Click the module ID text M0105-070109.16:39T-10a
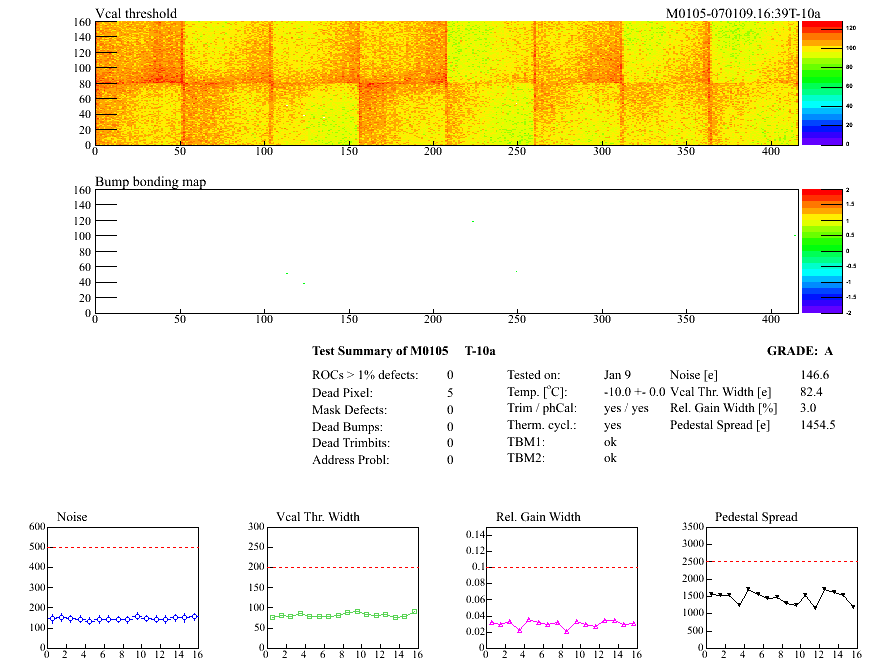Viewport: 896px width, 672px height. 743,13
